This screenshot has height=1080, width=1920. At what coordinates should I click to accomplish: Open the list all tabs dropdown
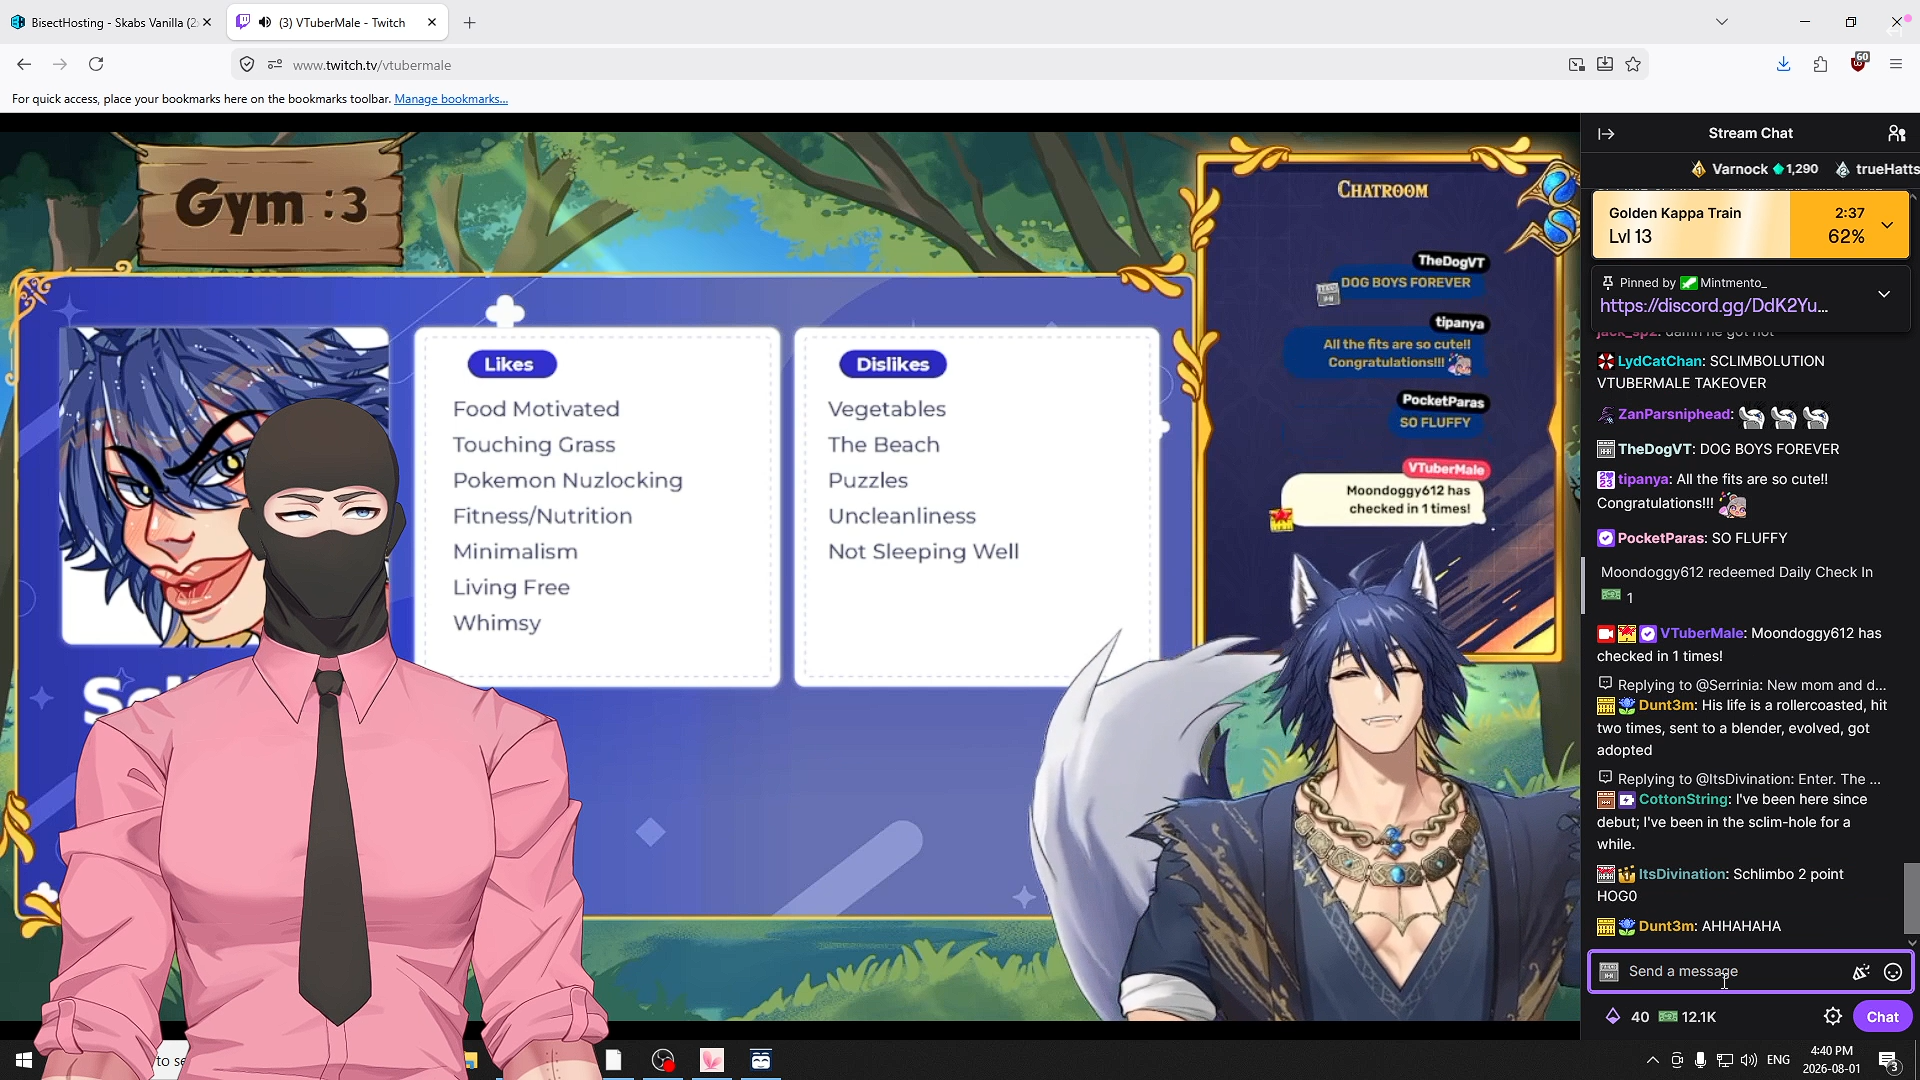pyautogui.click(x=1722, y=22)
